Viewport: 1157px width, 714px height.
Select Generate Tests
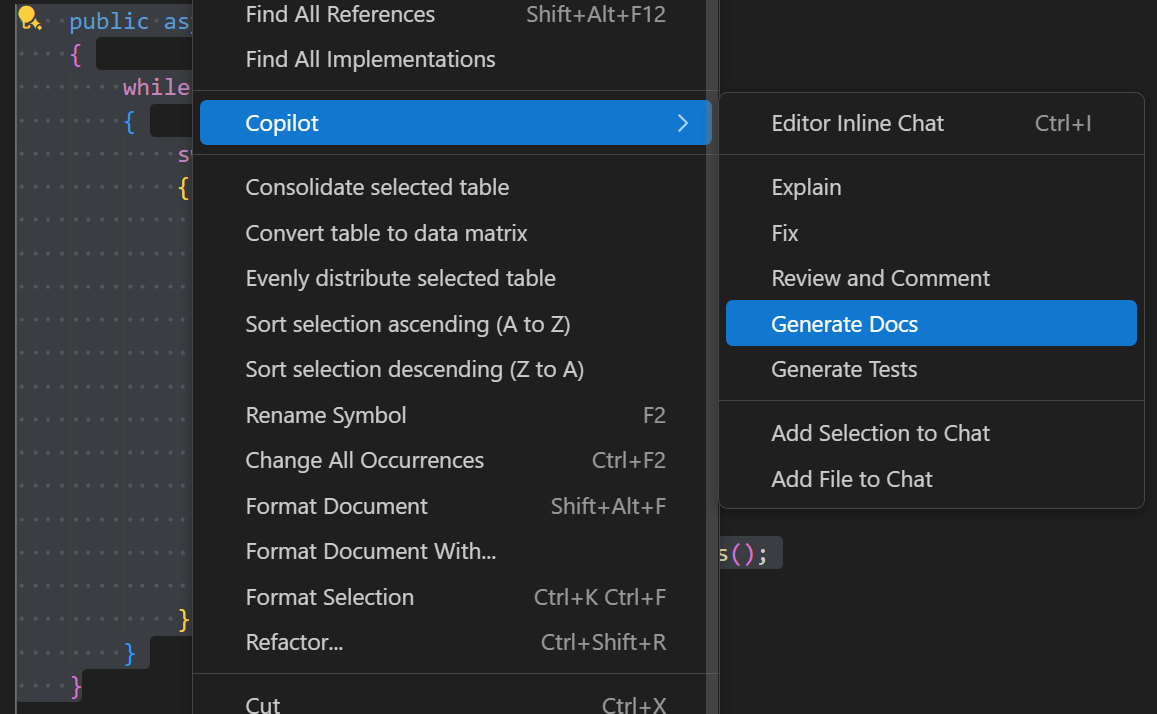click(844, 369)
